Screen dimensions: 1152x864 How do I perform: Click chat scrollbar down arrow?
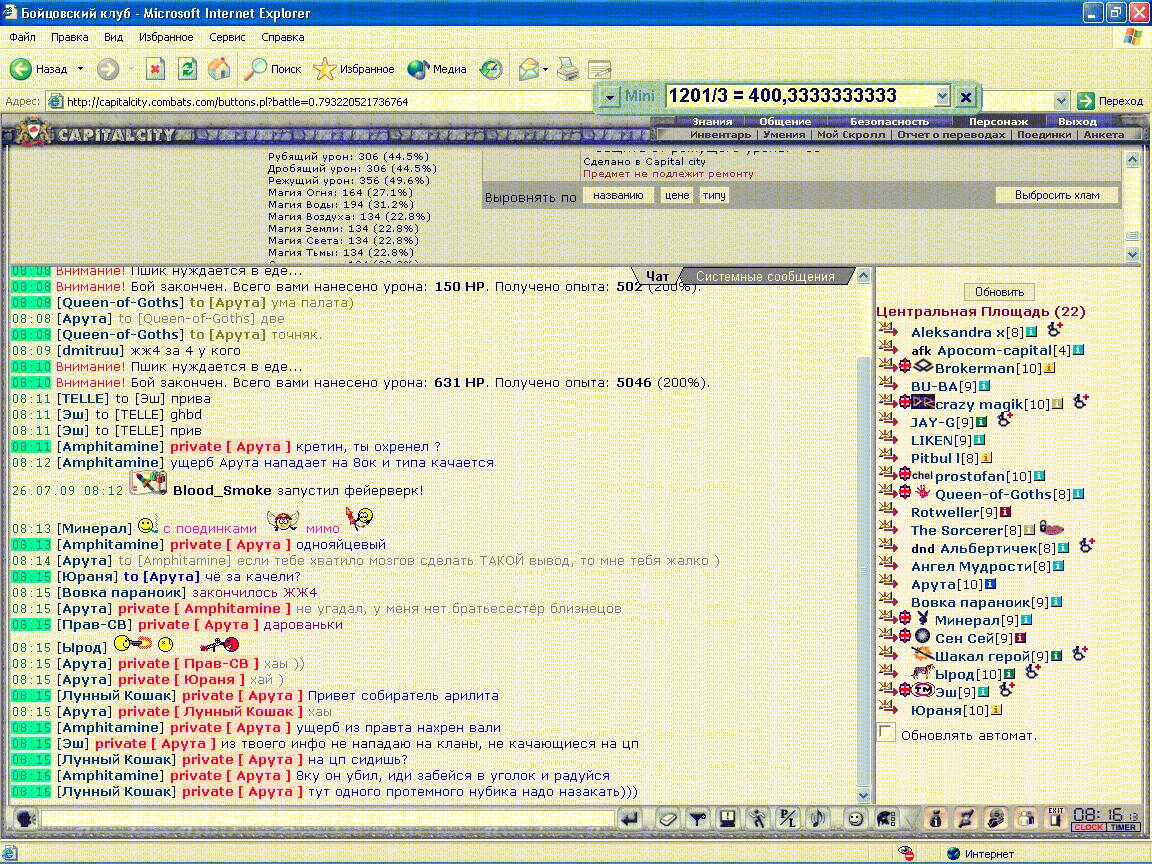tap(864, 795)
